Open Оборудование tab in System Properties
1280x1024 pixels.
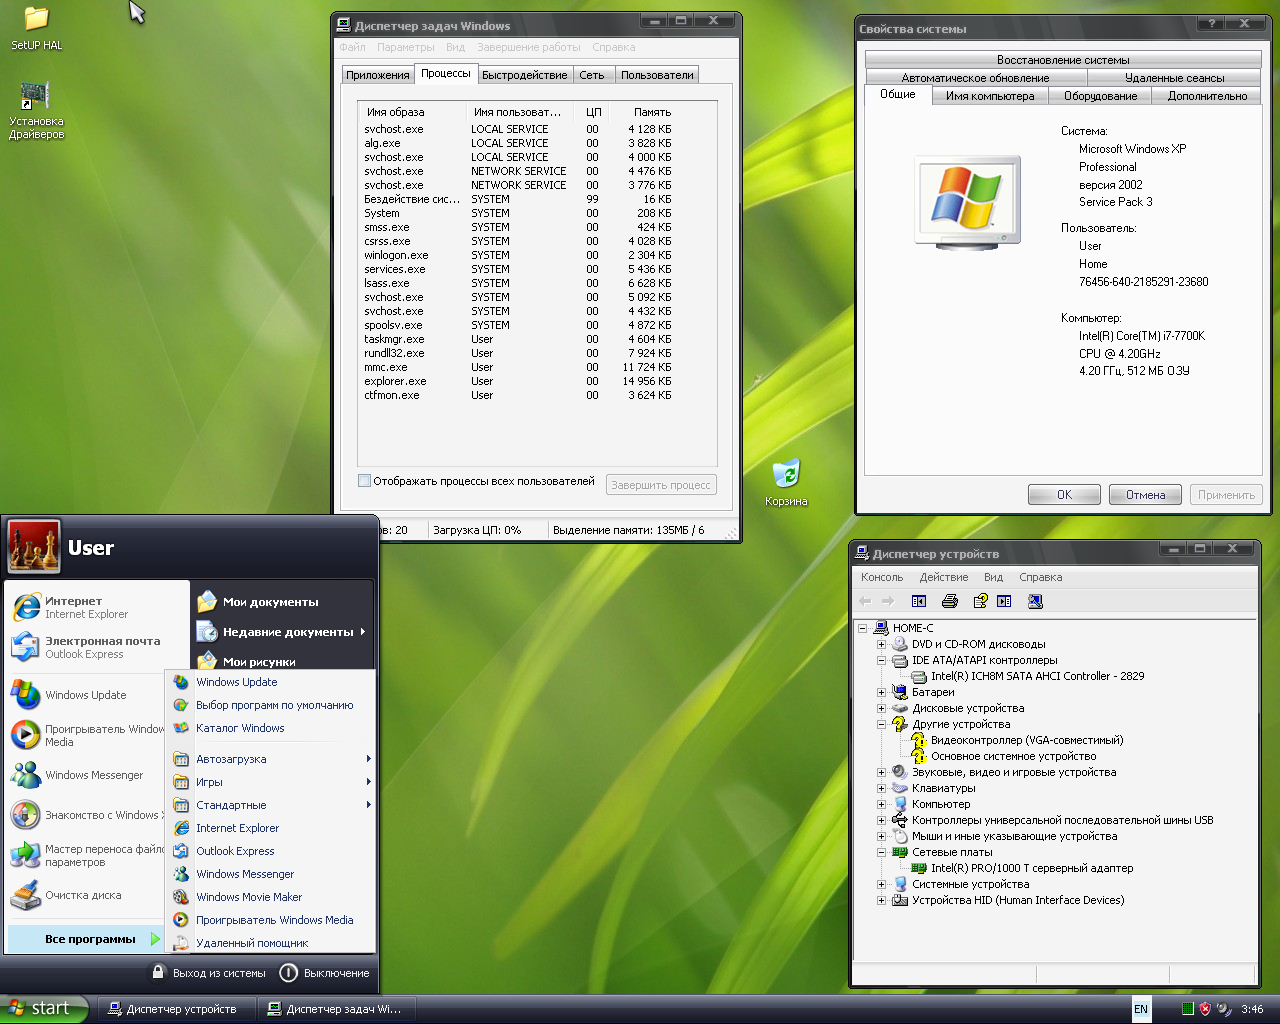click(1100, 96)
